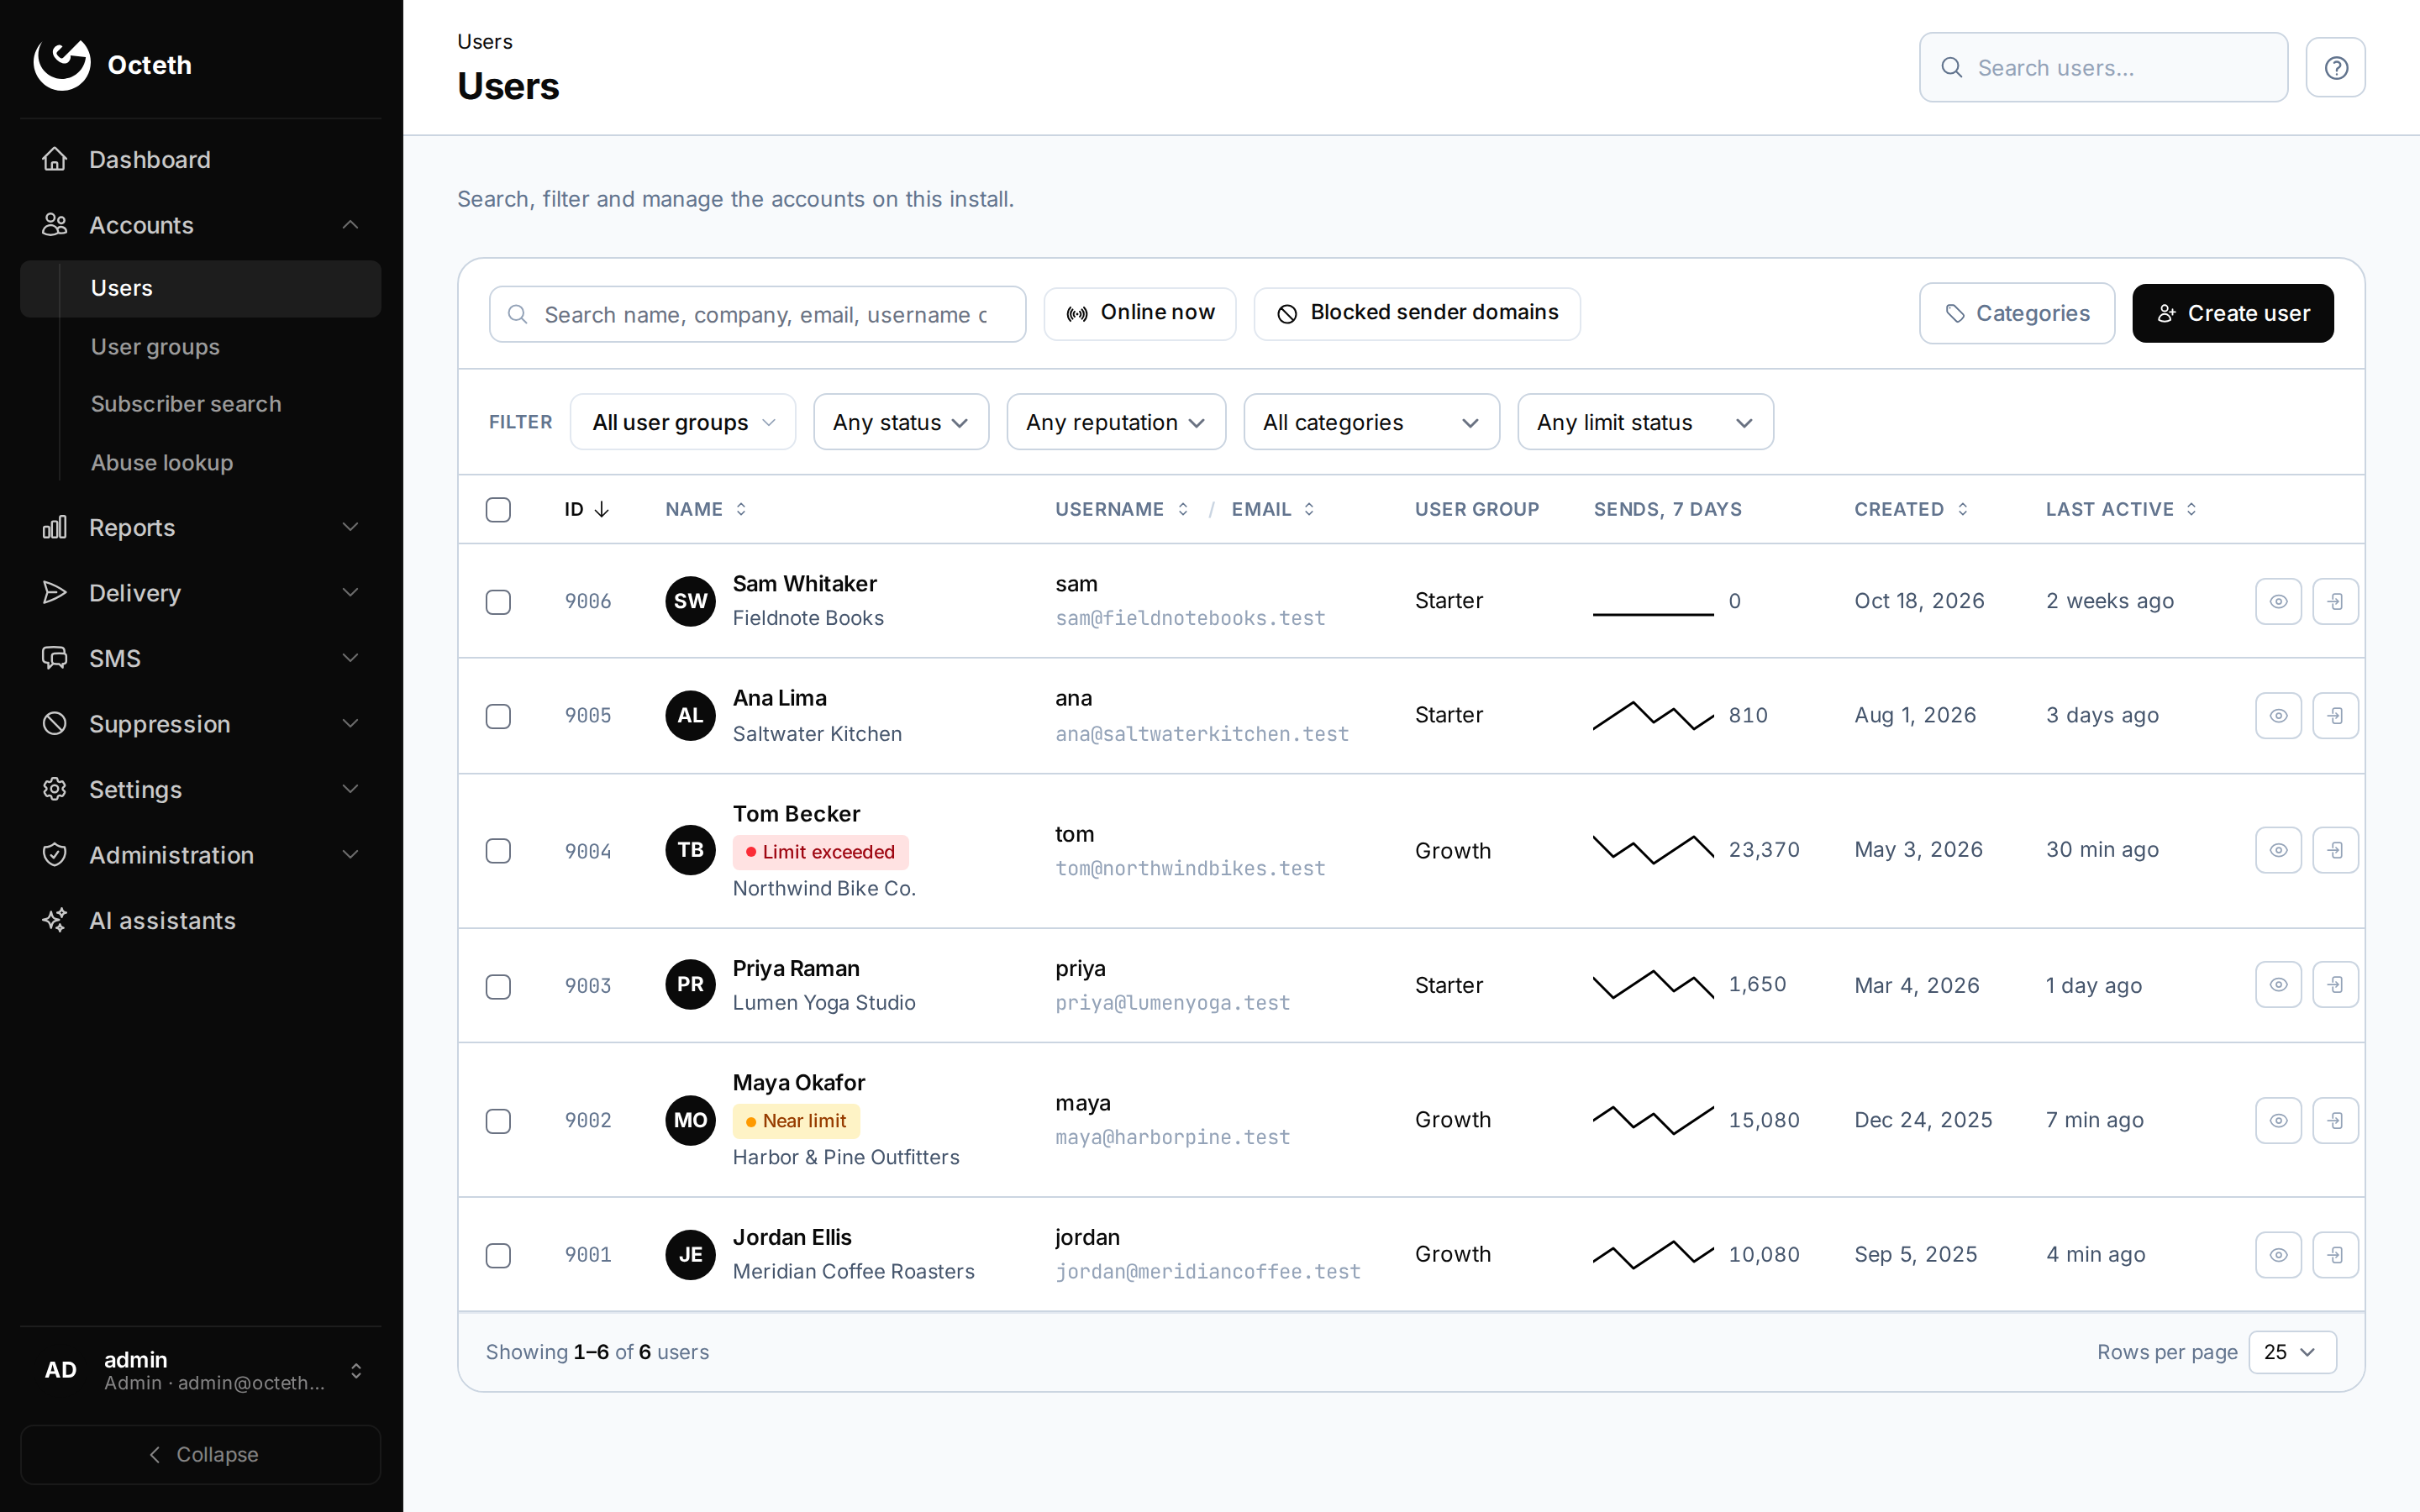
Task: Expand Administration in the sidebar
Action: point(200,854)
